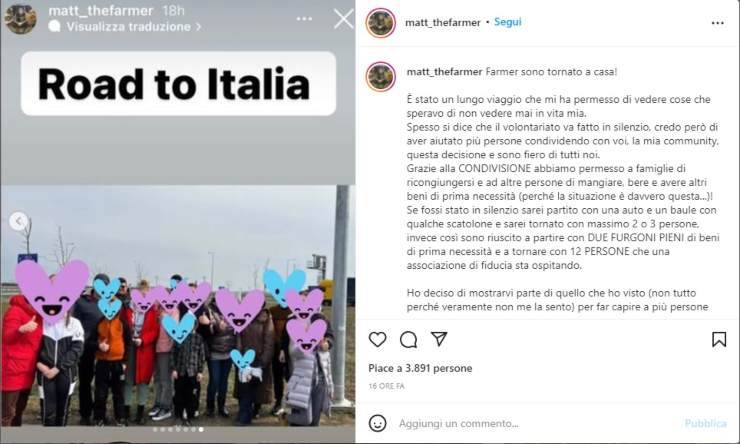Close the story with the X

pyautogui.click(x=343, y=19)
